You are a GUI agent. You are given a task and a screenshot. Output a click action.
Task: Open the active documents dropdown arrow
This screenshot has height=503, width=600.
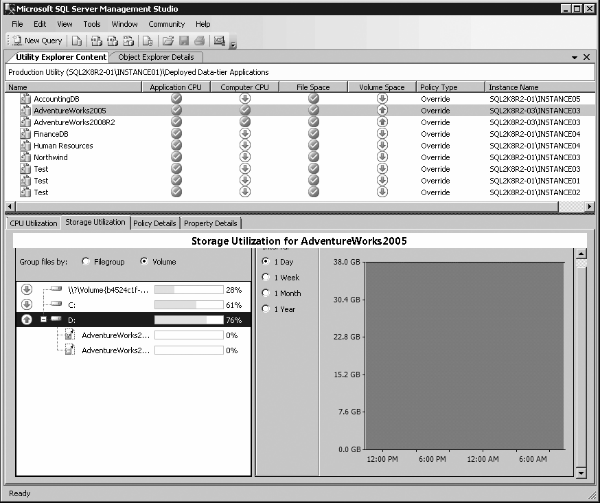pyautogui.click(x=574, y=57)
